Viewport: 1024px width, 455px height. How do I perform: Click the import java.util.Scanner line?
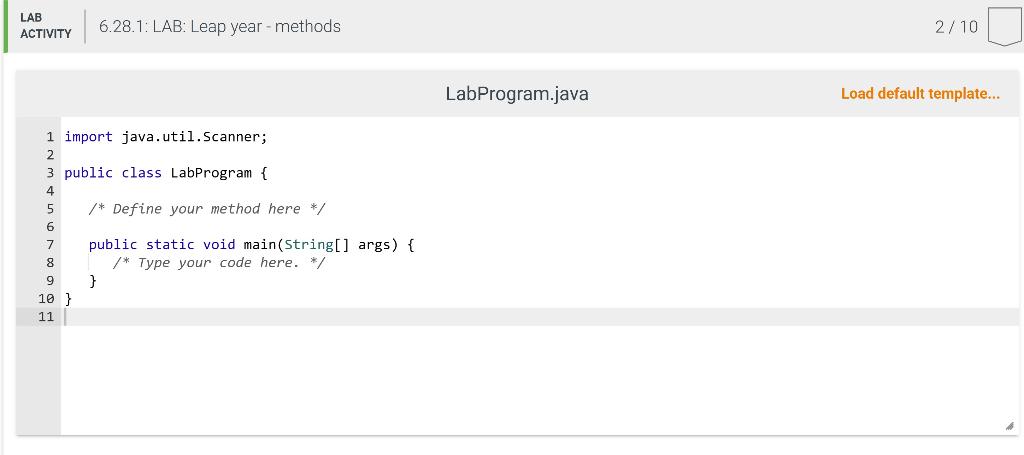pyautogui.click(x=166, y=137)
